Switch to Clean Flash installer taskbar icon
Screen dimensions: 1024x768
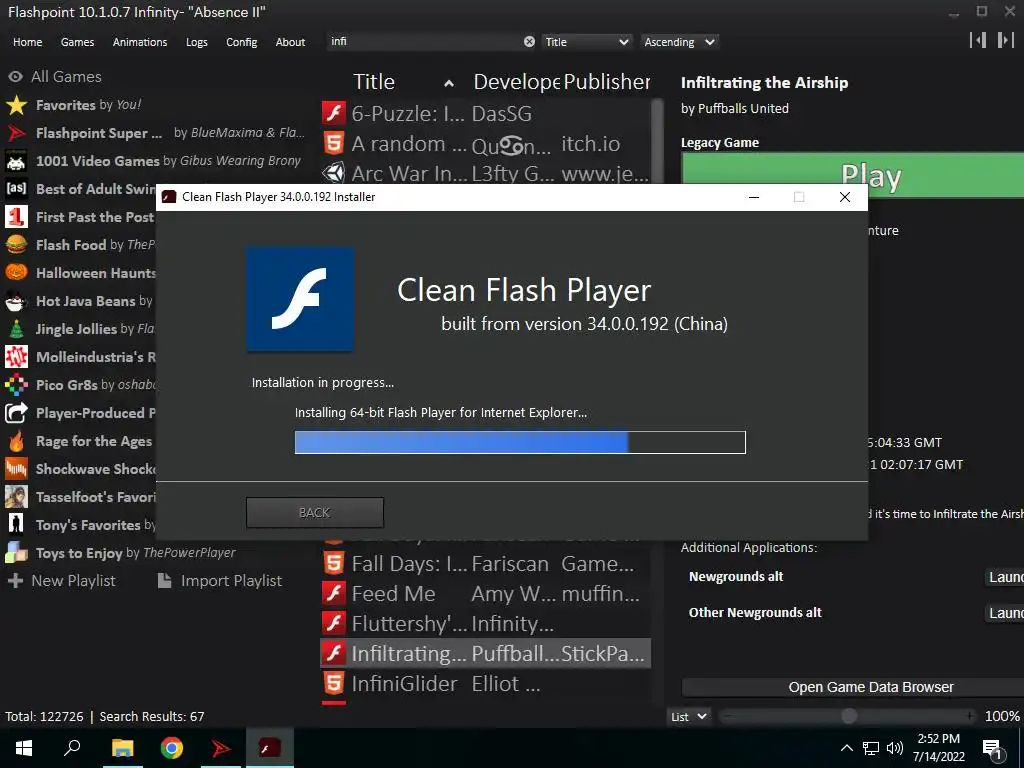coord(270,748)
